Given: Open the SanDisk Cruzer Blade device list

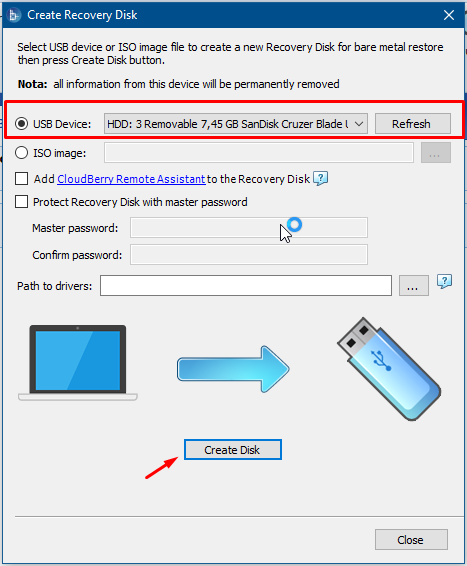Looking at the screenshot, I should pos(236,124).
